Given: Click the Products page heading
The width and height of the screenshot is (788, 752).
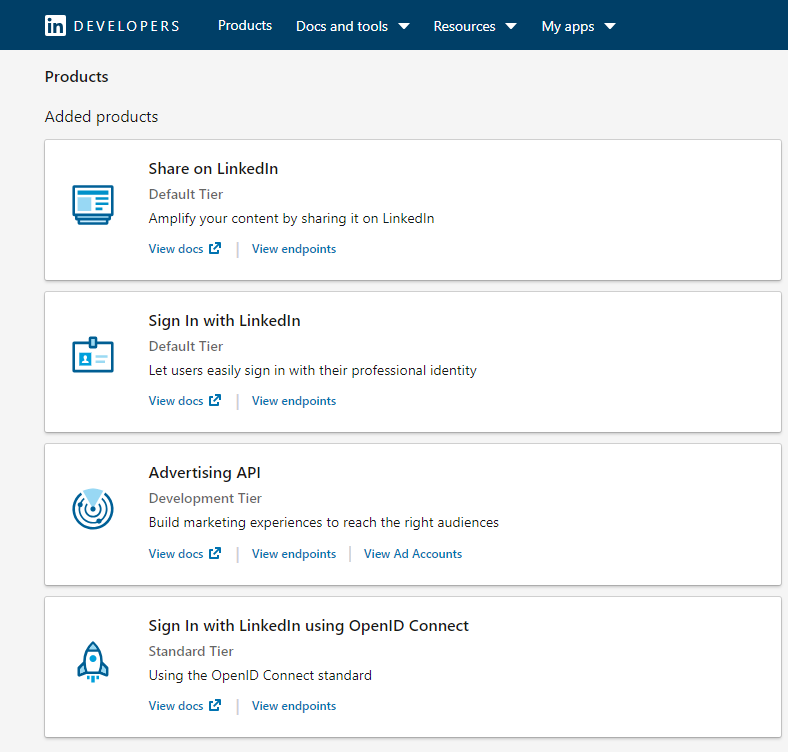Looking at the screenshot, I should click(x=76, y=76).
